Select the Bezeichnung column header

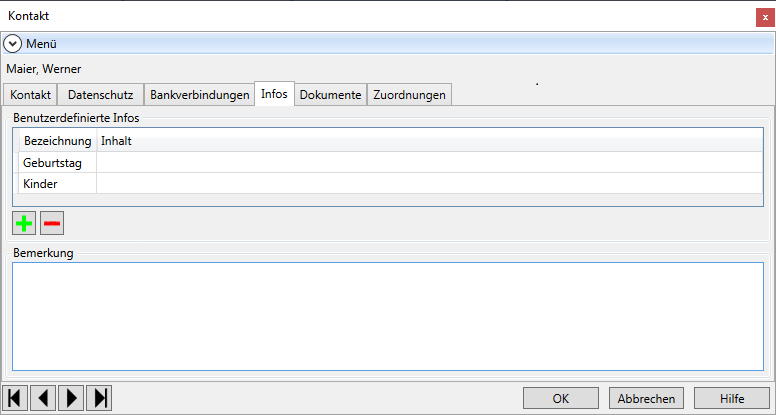click(57, 141)
